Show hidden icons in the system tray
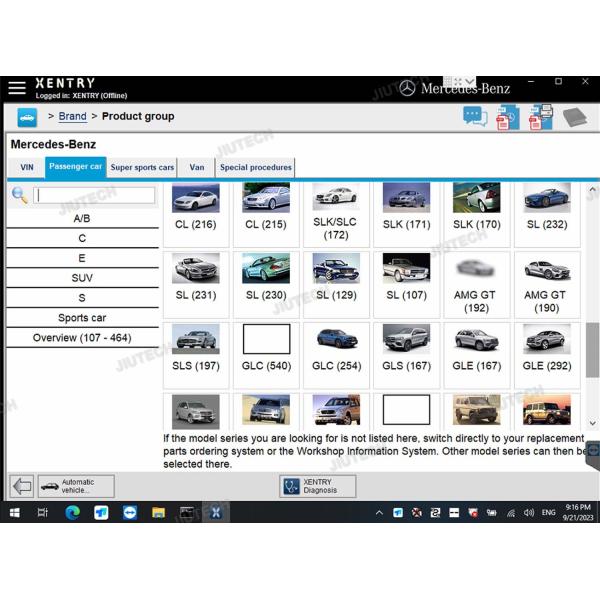Image resolution: width=600 pixels, height=600 pixels. coord(379,513)
